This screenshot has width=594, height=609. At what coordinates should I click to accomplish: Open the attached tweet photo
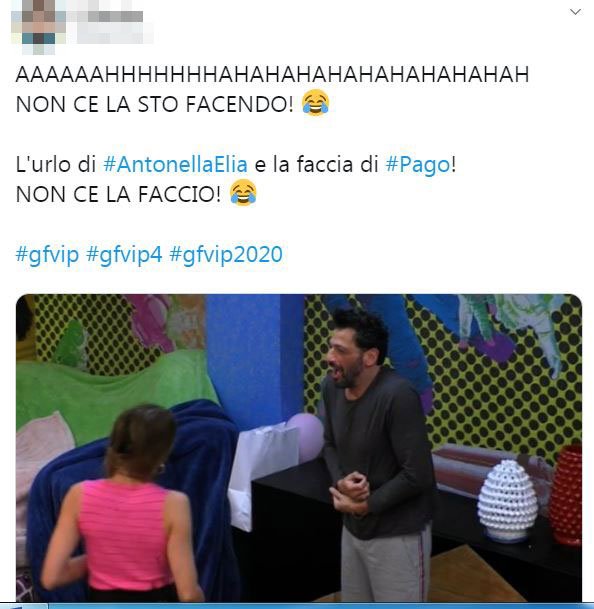pyautogui.click(x=299, y=448)
